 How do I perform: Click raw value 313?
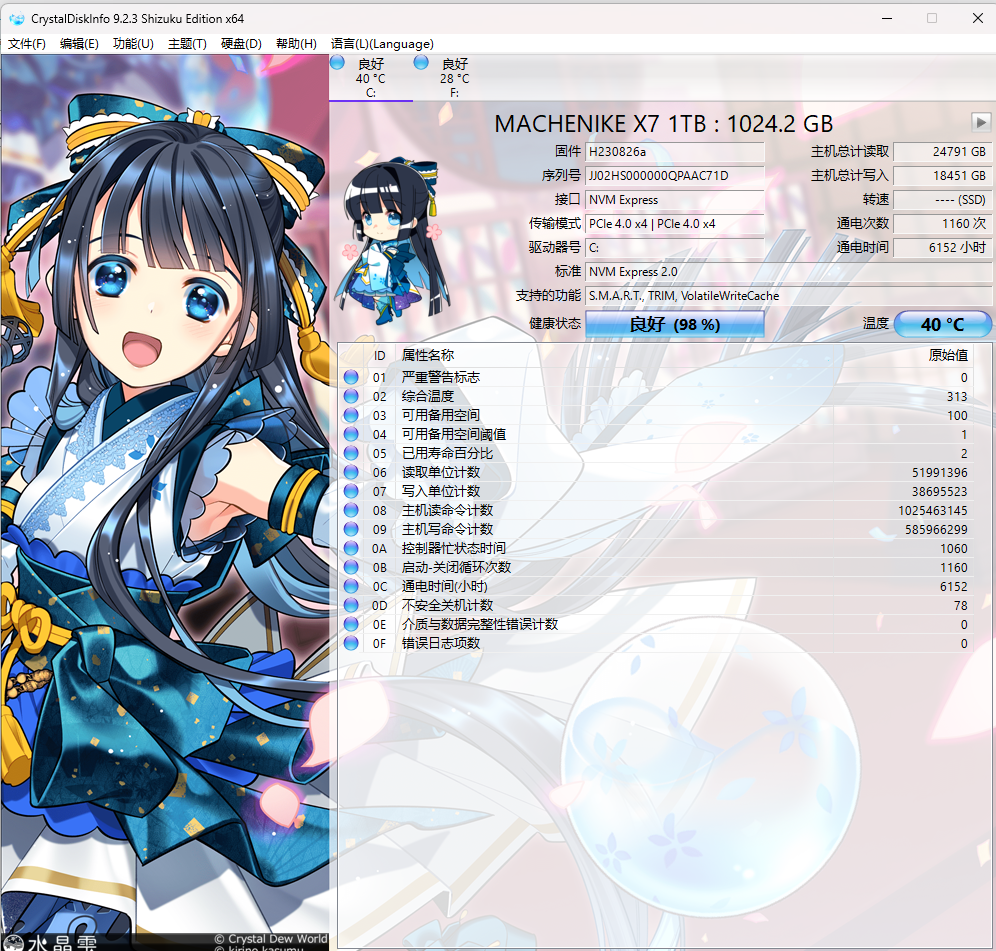click(957, 397)
